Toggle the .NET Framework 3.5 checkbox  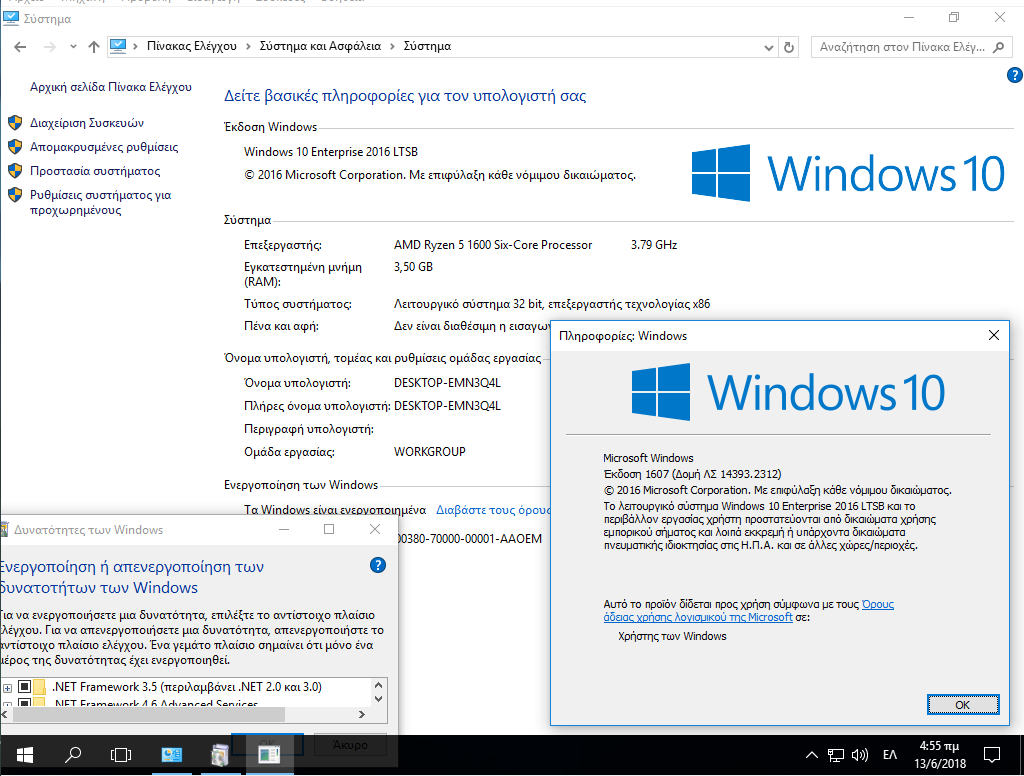tap(24, 687)
